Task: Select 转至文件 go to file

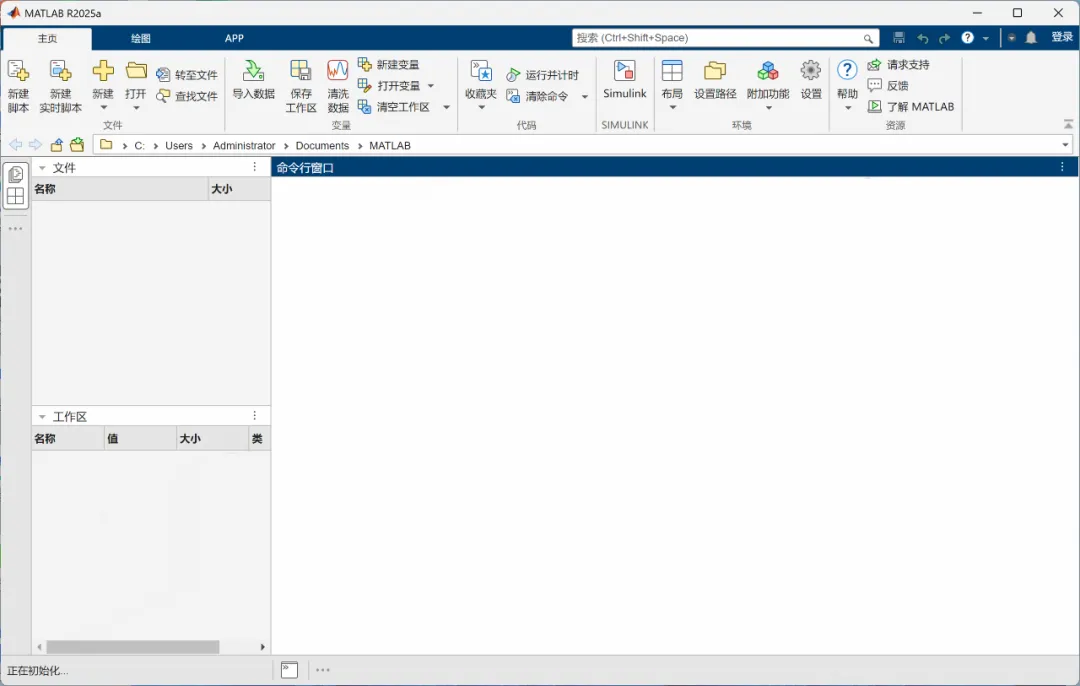Action: pyautogui.click(x=187, y=74)
